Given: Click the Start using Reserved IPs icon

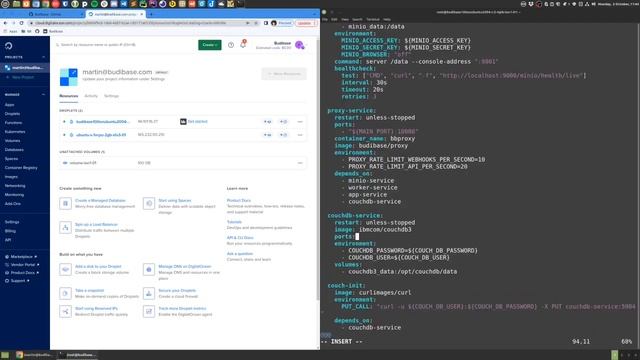Looking at the screenshot, I should (65, 311).
